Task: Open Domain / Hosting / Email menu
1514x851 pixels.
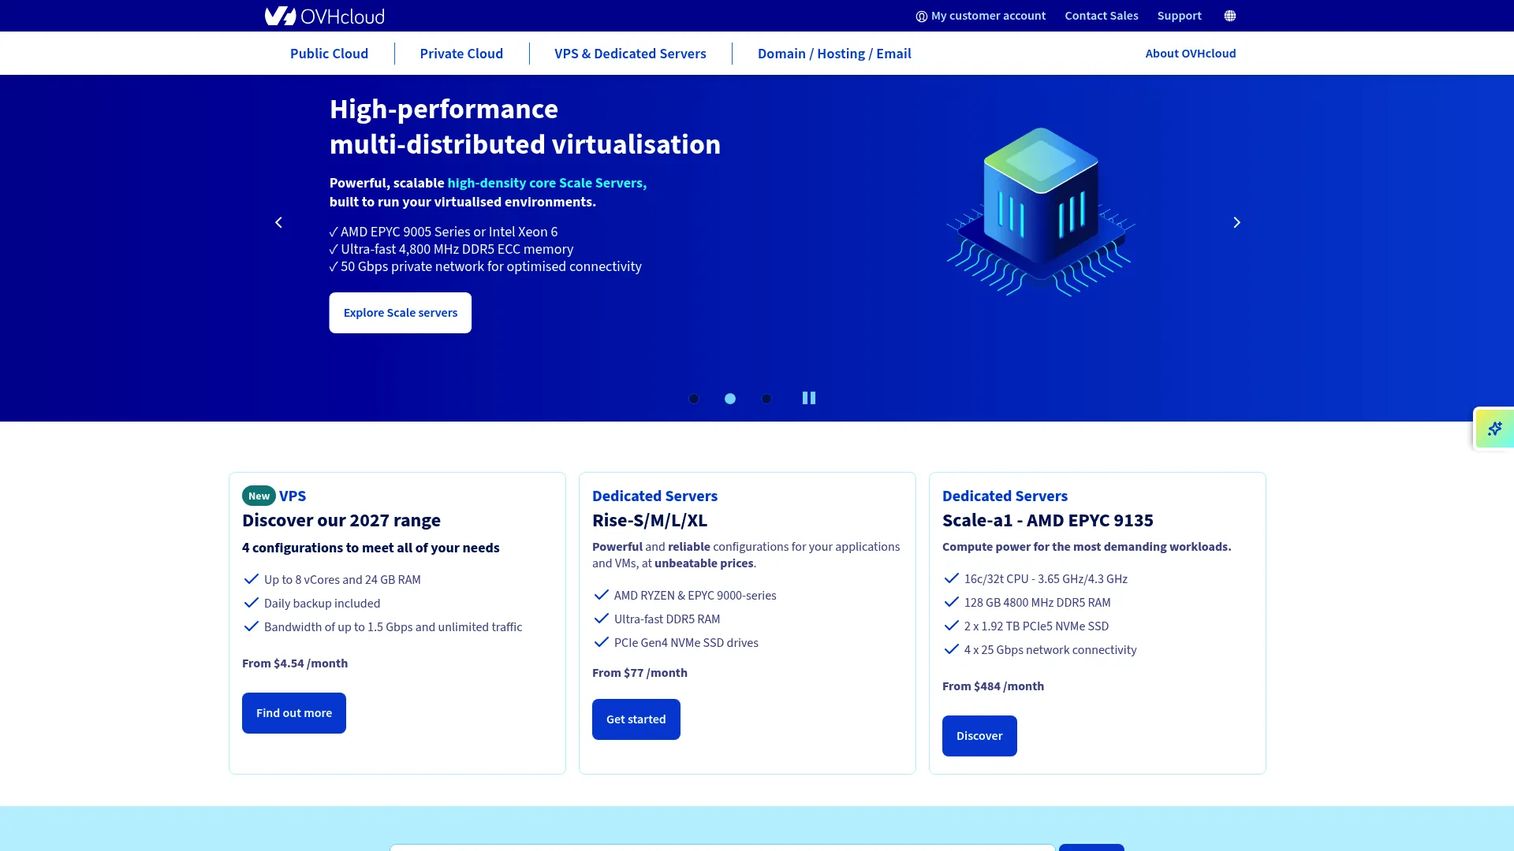Action: 834,54
